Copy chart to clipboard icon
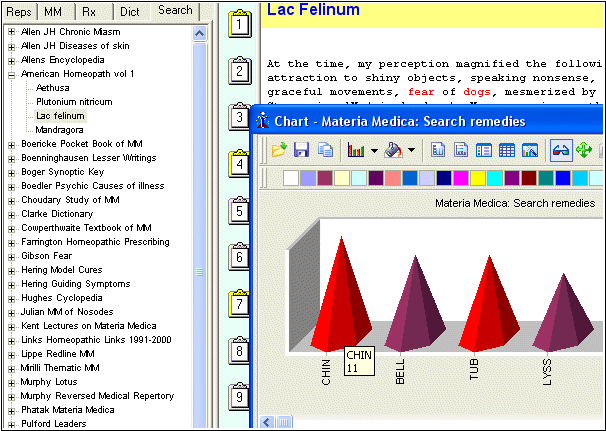 (325, 150)
